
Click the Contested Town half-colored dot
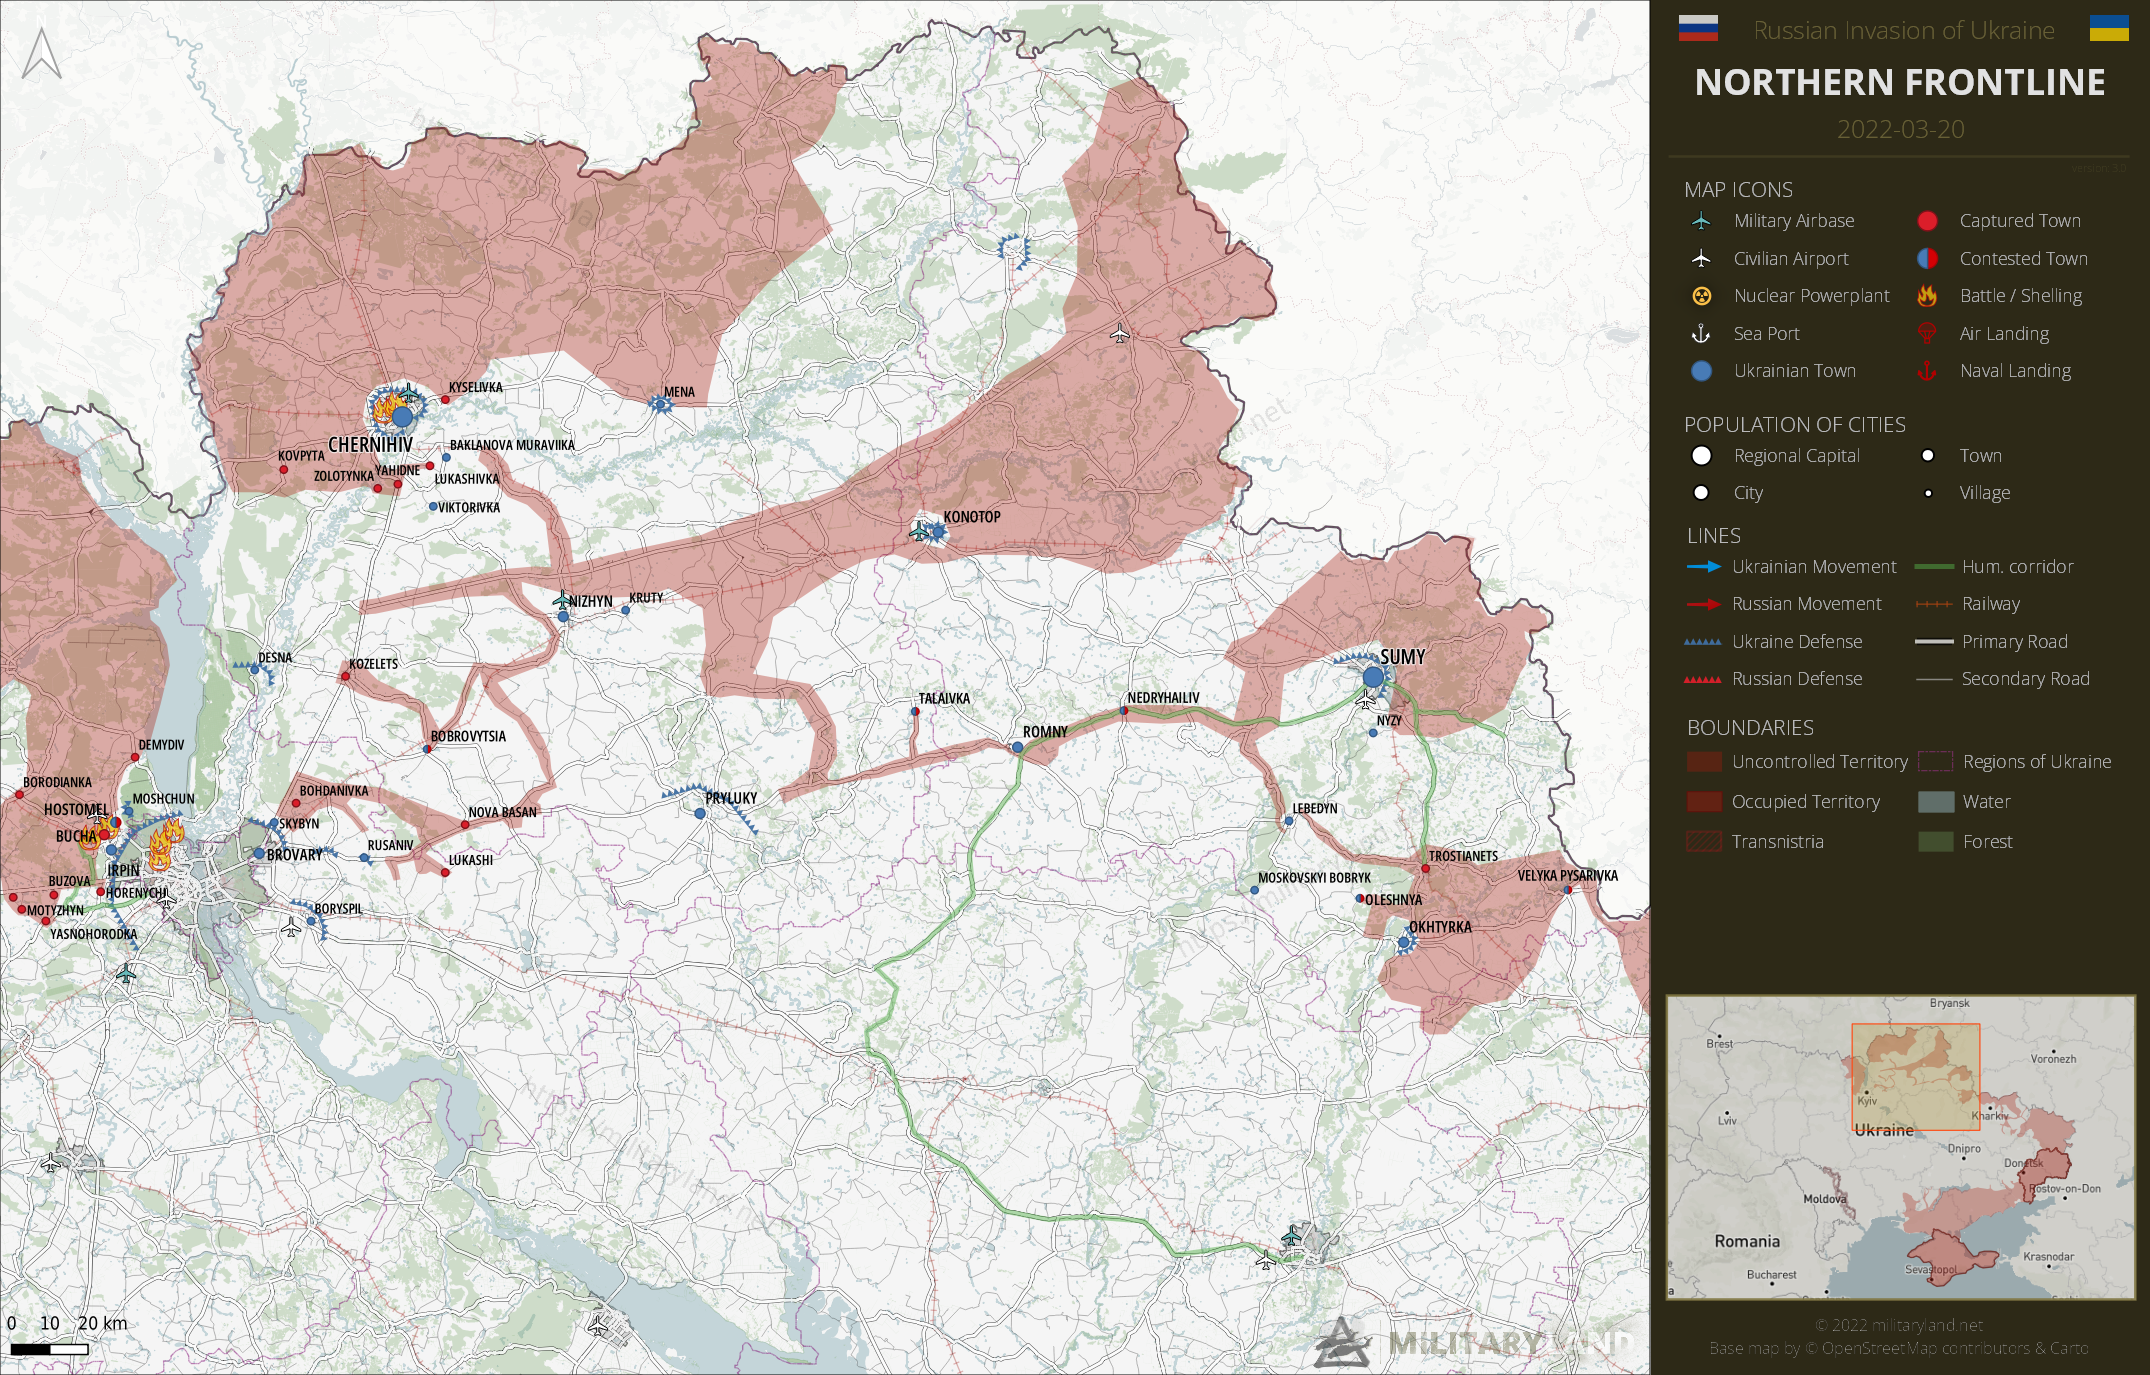click(1927, 259)
